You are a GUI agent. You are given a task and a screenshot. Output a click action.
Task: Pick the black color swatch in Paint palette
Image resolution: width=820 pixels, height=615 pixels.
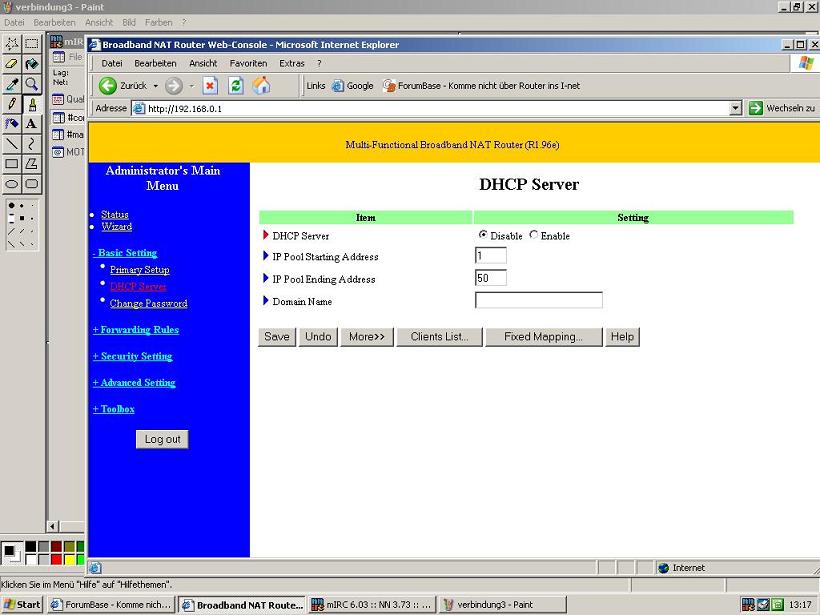pyautogui.click(x=31, y=546)
